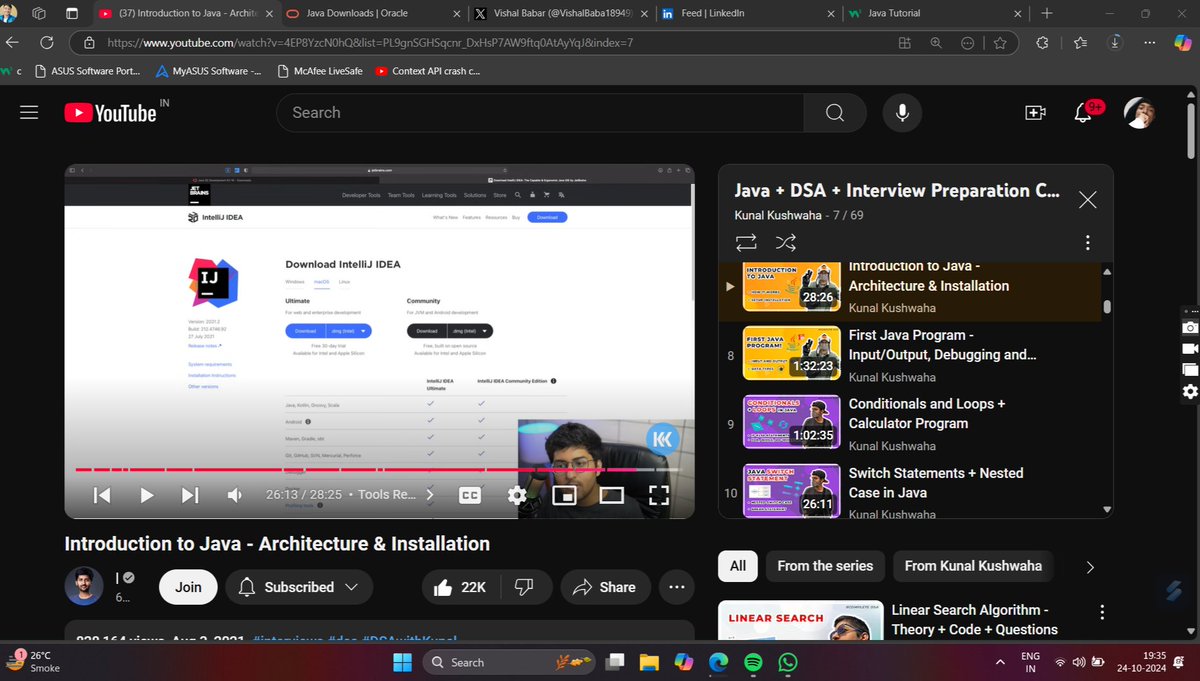Image resolution: width=1200 pixels, height=681 pixels.
Task: Mute the video with the speaker icon
Action: tap(234, 495)
